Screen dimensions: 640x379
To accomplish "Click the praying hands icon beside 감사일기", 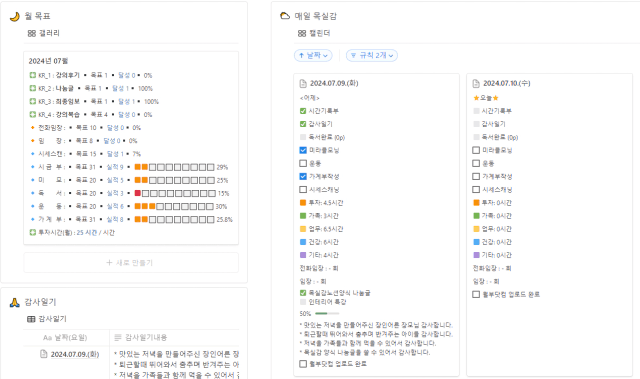I will [x=15, y=302].
